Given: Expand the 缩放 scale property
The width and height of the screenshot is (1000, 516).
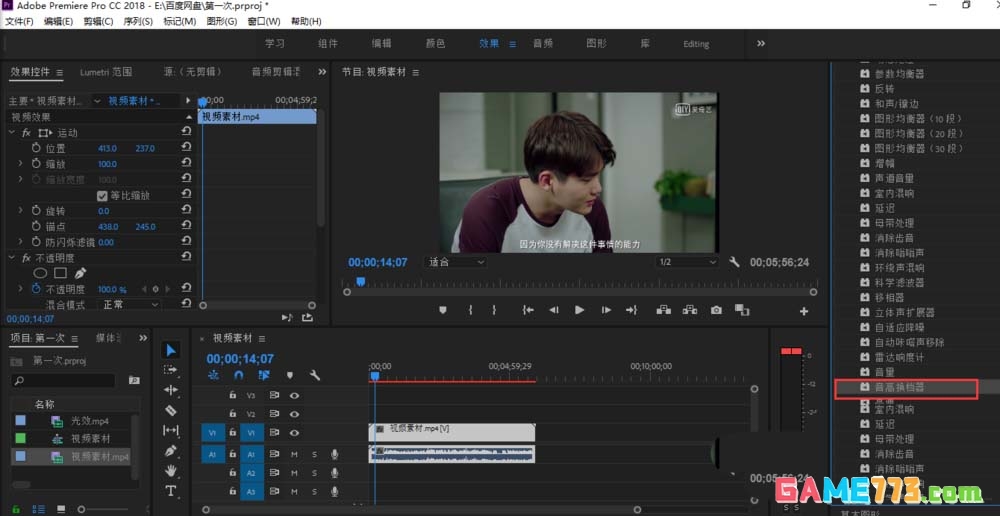Looking at the screenshot, I should click(20, 164).
